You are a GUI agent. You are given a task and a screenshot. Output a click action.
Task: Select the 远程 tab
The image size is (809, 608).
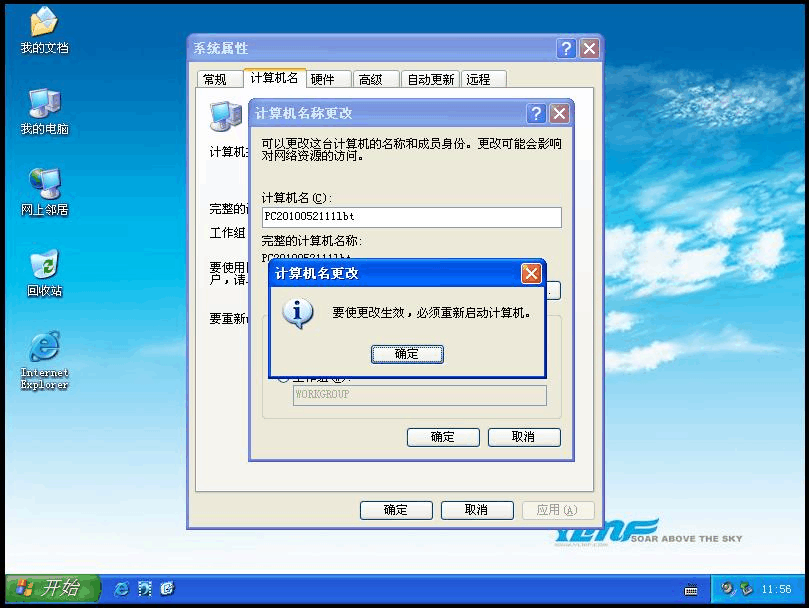point(478,80)
